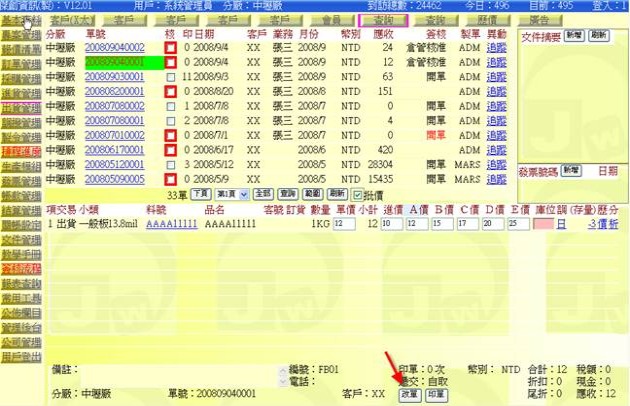
Task: Switch to the 客戶(X大) tab
Action: (x=73, y=20)
